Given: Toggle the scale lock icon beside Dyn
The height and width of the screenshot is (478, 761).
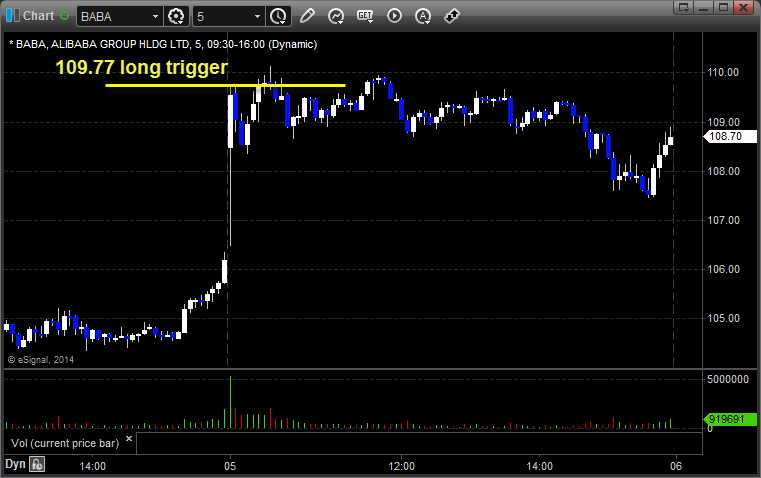Looking at the screenshot, I should pos(37,464).
